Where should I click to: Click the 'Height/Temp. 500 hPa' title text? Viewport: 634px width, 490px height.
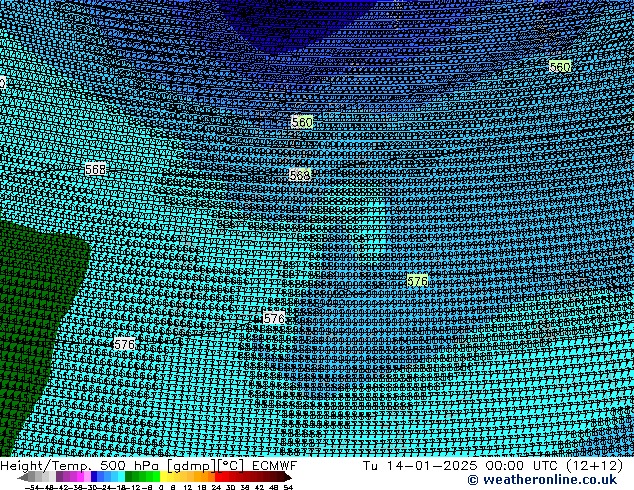coord(79,466)
